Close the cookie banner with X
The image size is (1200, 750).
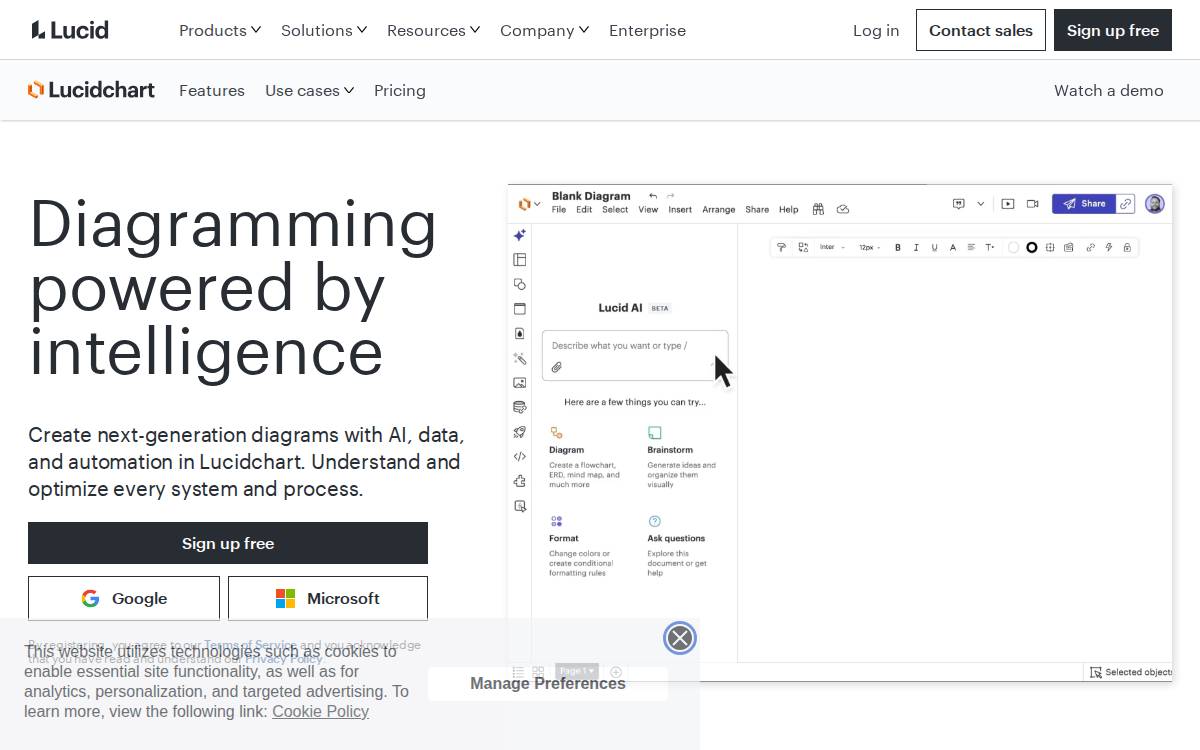point(680,638)
